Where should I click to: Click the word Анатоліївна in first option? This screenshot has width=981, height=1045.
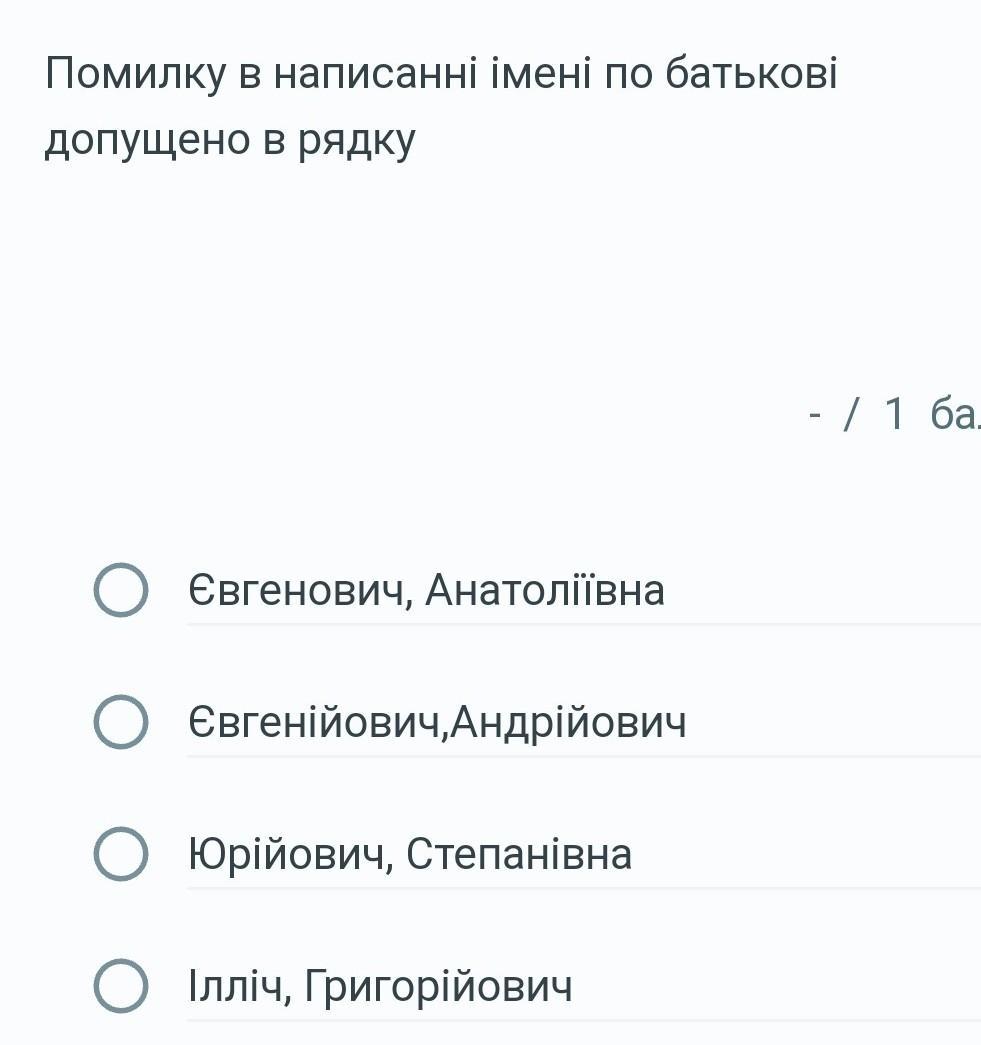[x=545, y=590]
